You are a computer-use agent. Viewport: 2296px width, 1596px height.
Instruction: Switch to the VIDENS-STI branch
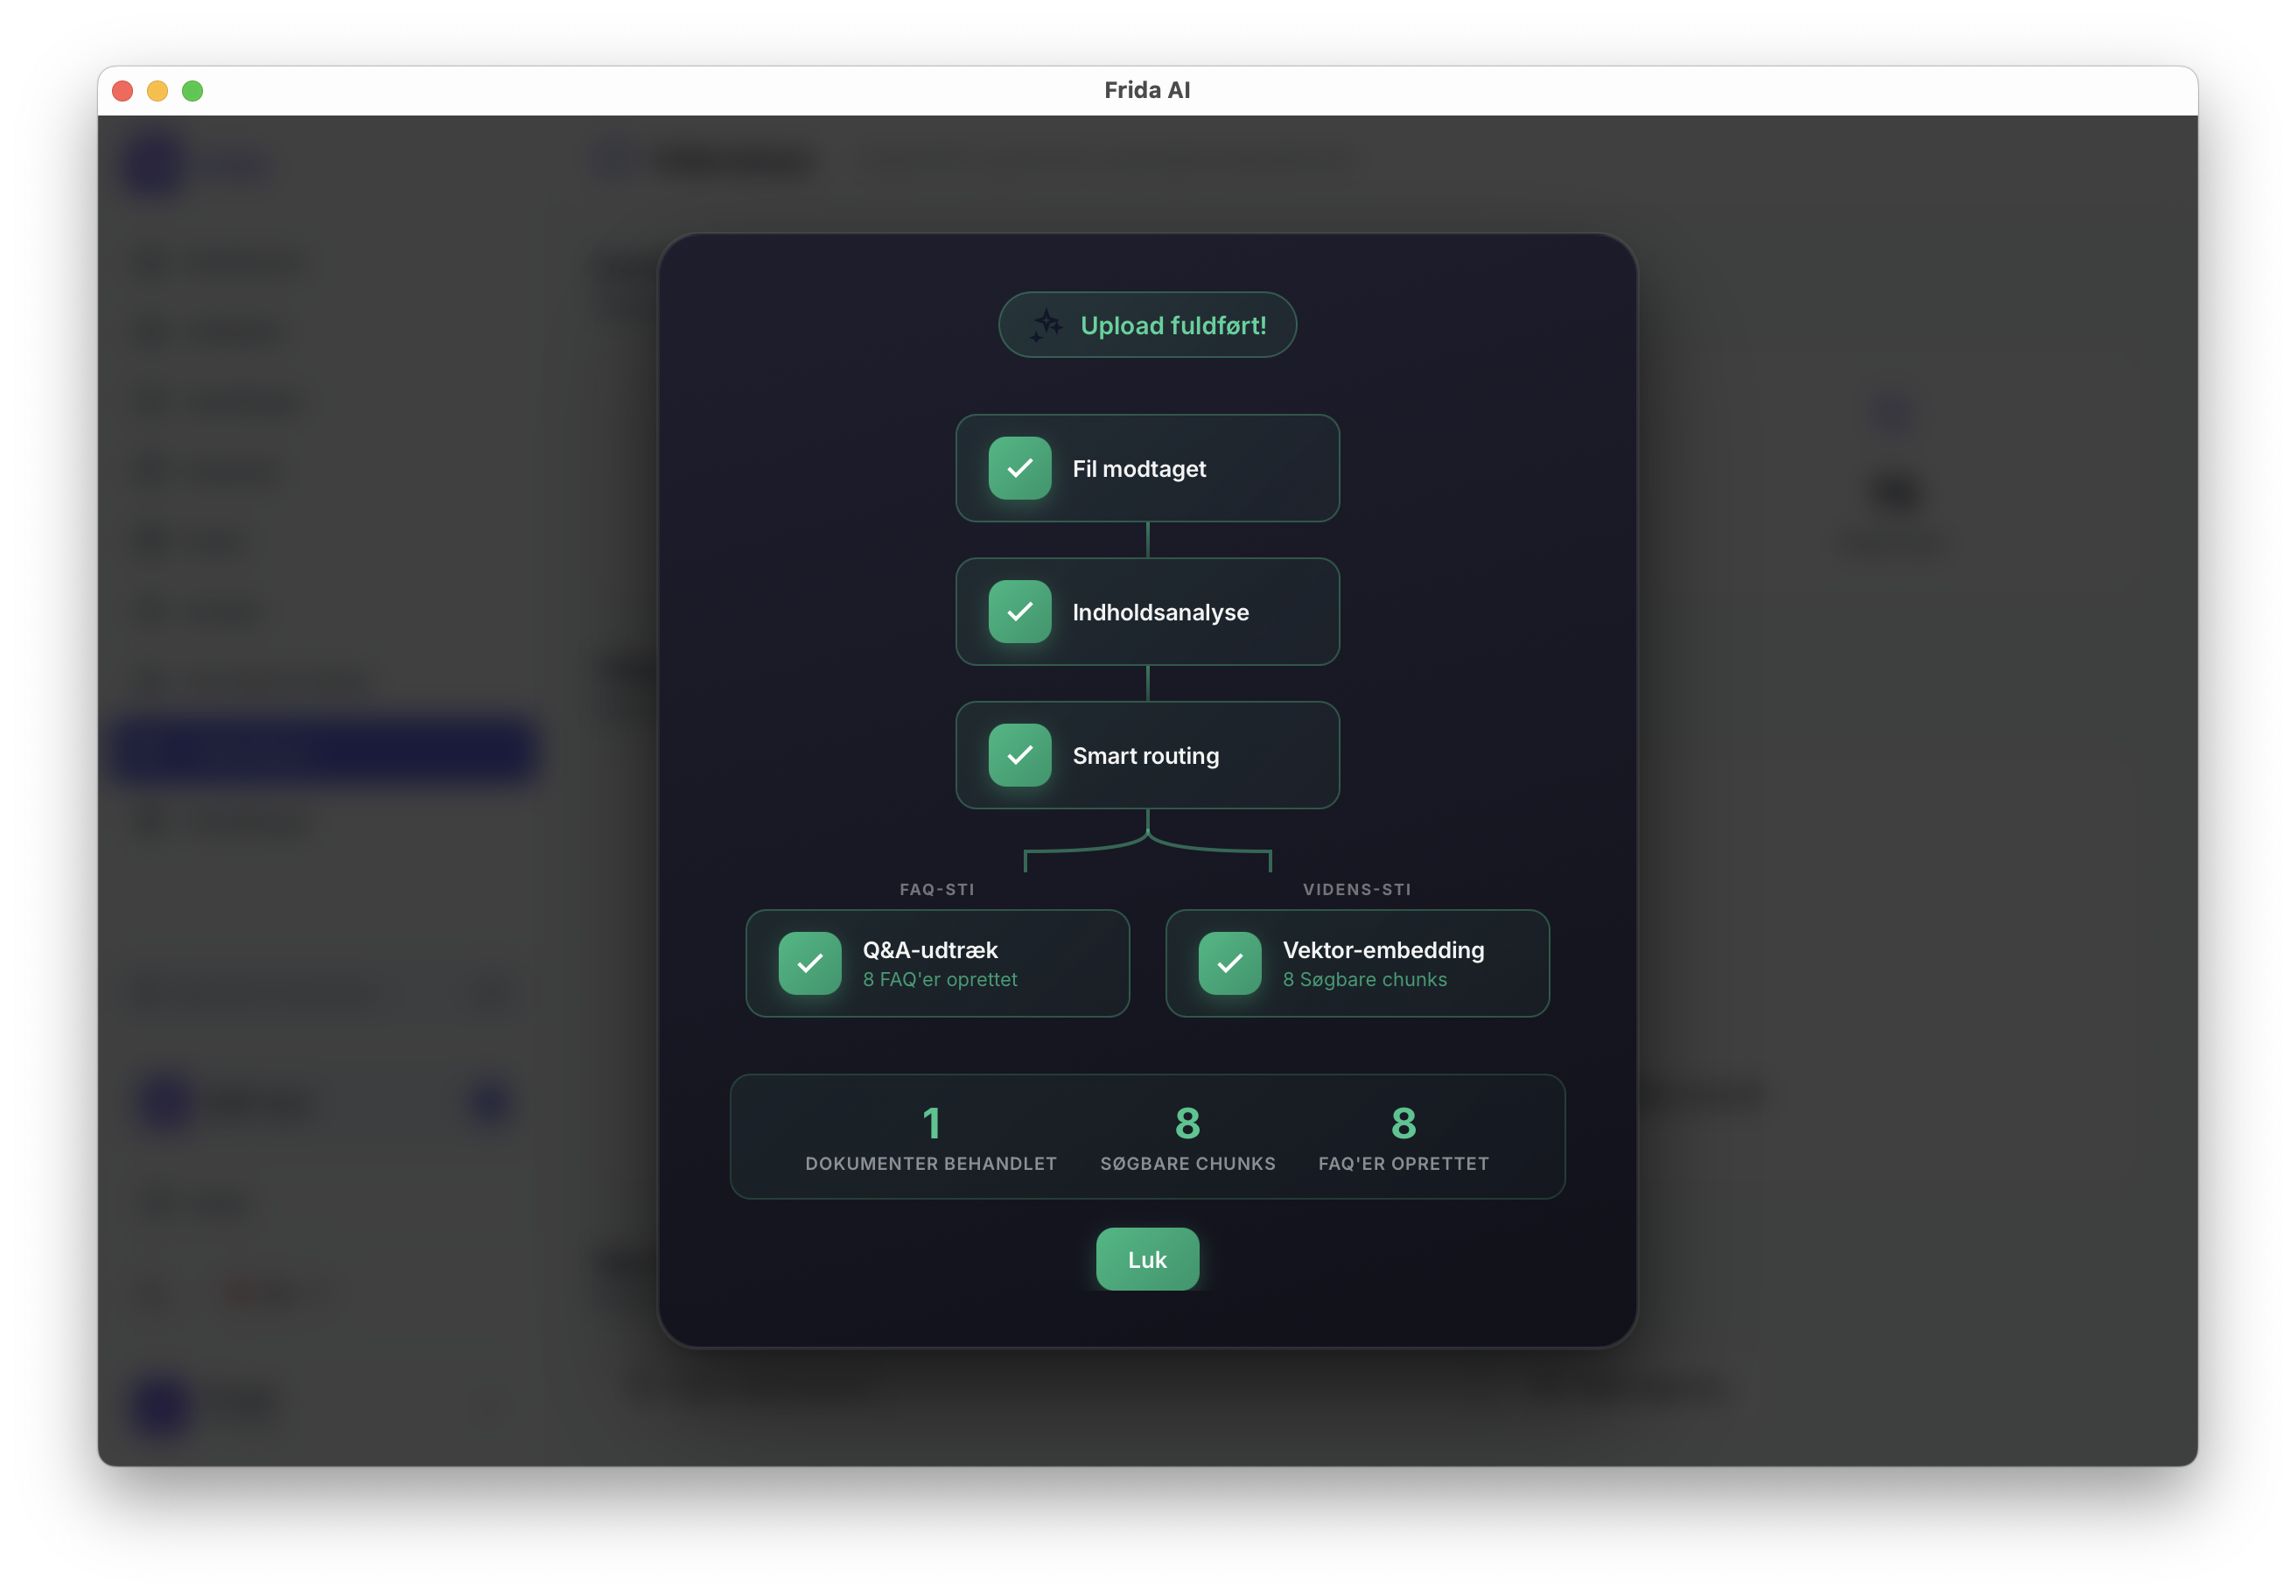pyautogui.click(x=1357, y=888)
